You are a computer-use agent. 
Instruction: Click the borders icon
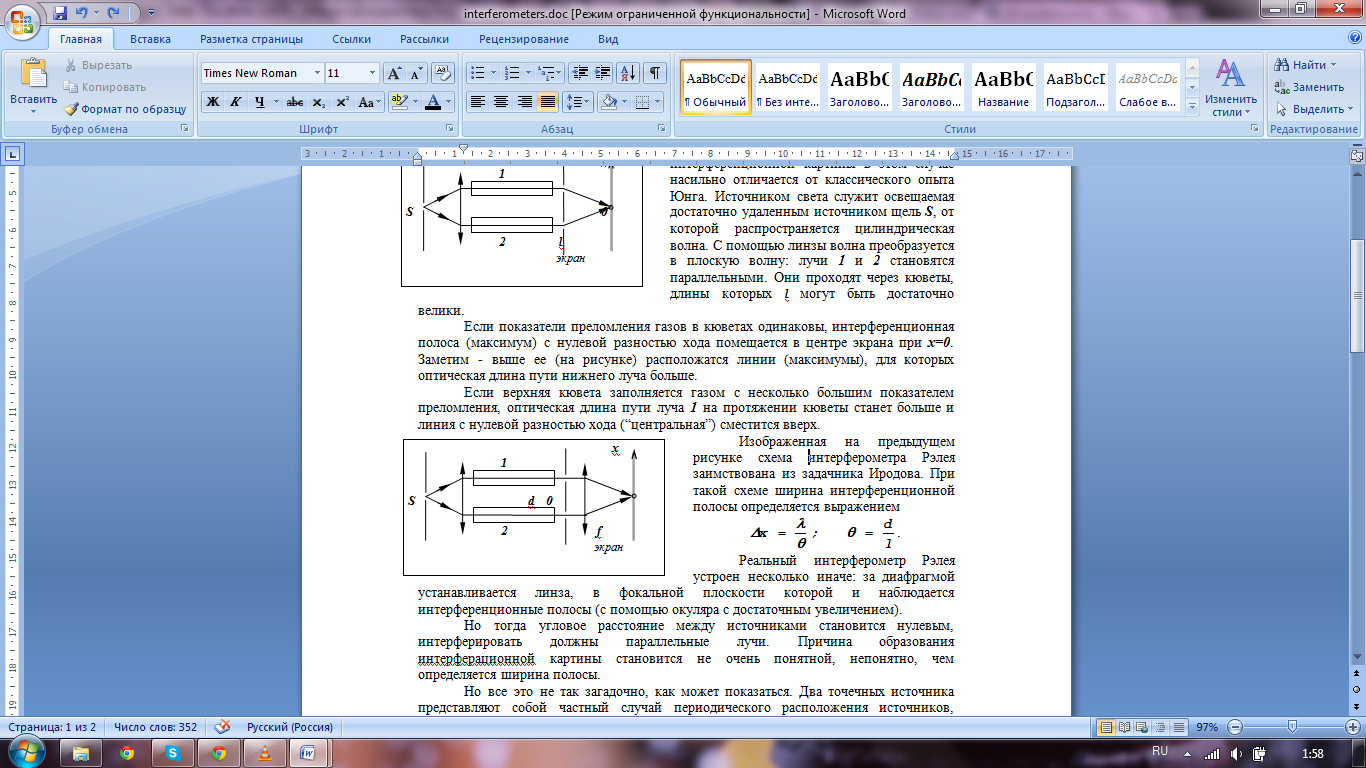pos(643,102)
